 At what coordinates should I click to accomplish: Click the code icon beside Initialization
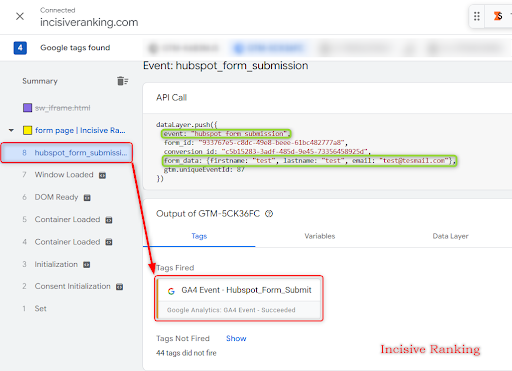click(86, 265)
